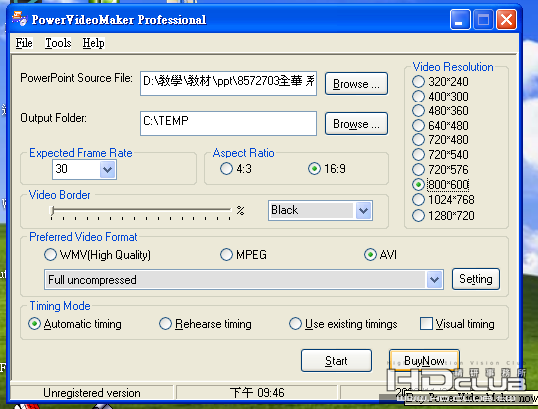Click the status bar time 09:46

[x=257, y=393]
